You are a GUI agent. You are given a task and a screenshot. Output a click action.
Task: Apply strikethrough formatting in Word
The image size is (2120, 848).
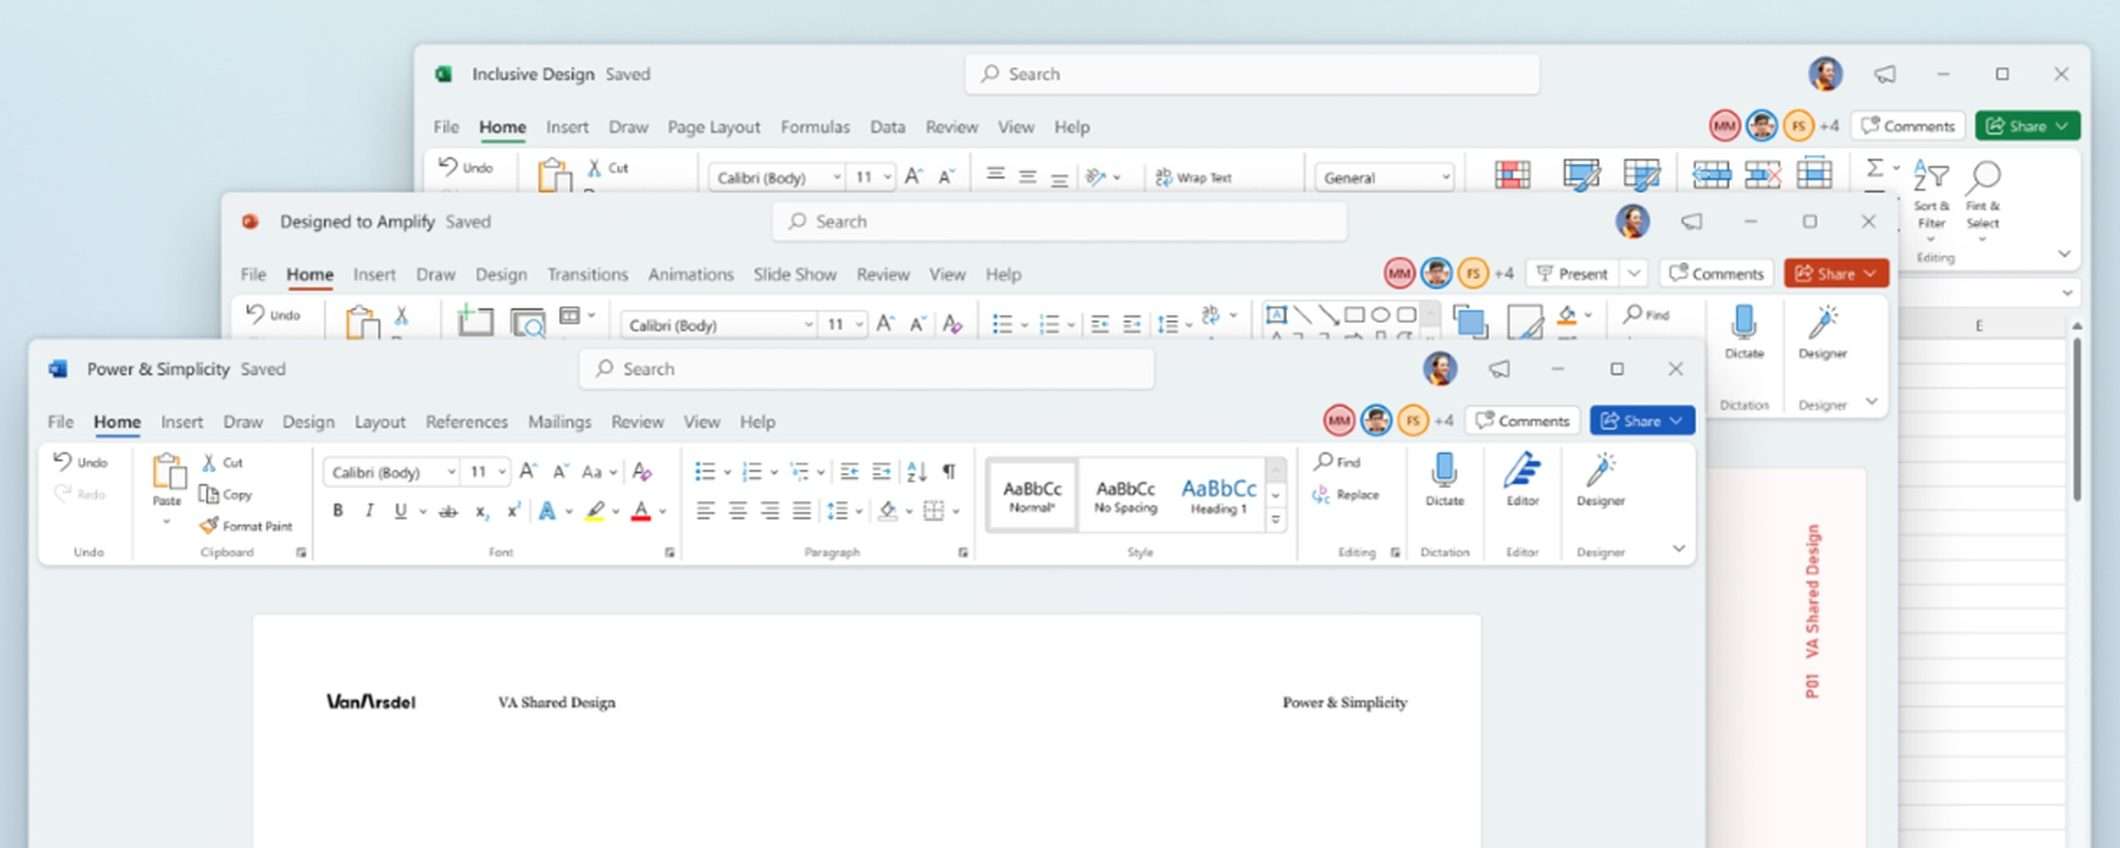pyautogui.click(x=449, y=511)
